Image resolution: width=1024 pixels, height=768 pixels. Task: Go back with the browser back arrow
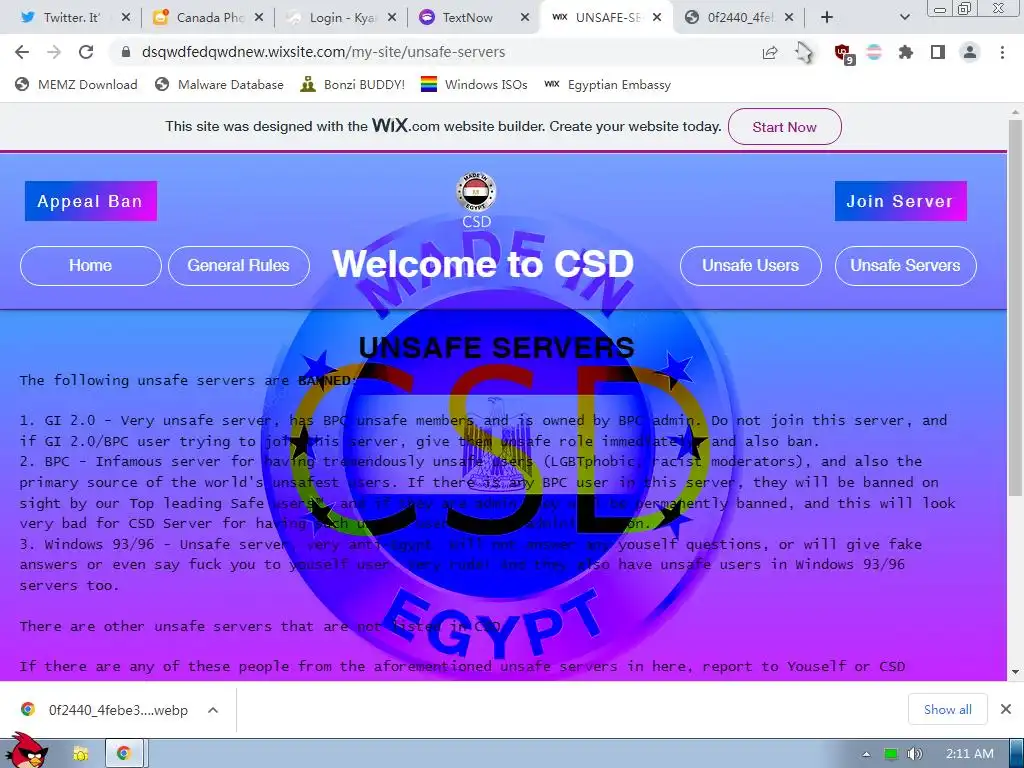(22, 52)
